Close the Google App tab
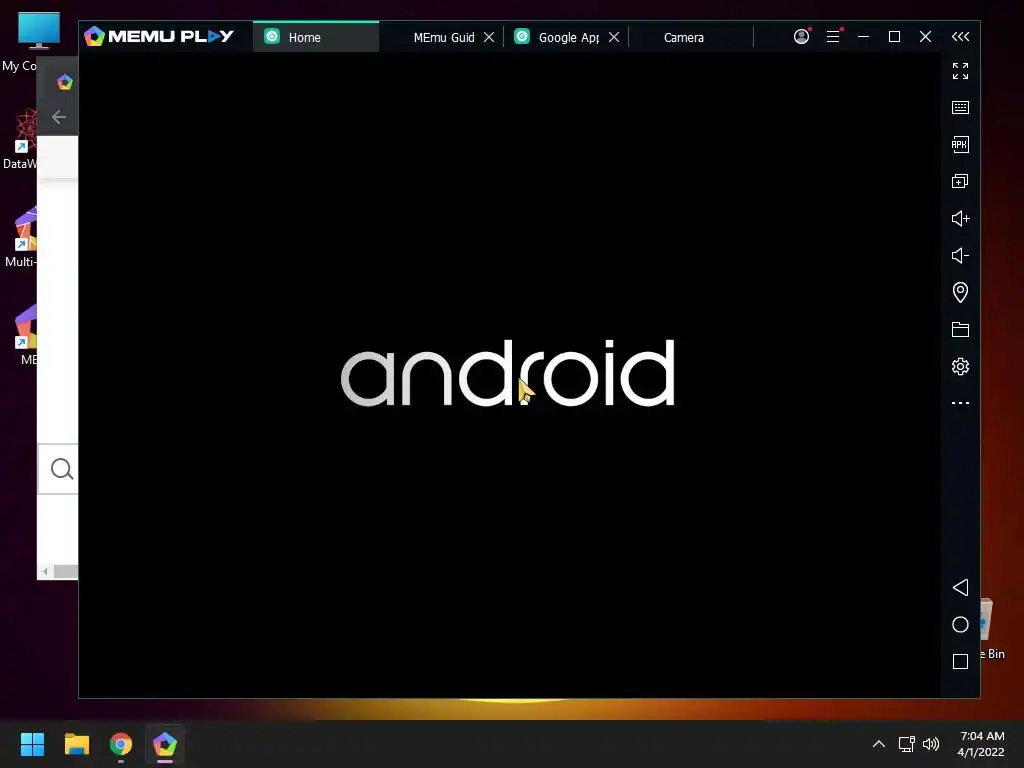 coord(614,37)
